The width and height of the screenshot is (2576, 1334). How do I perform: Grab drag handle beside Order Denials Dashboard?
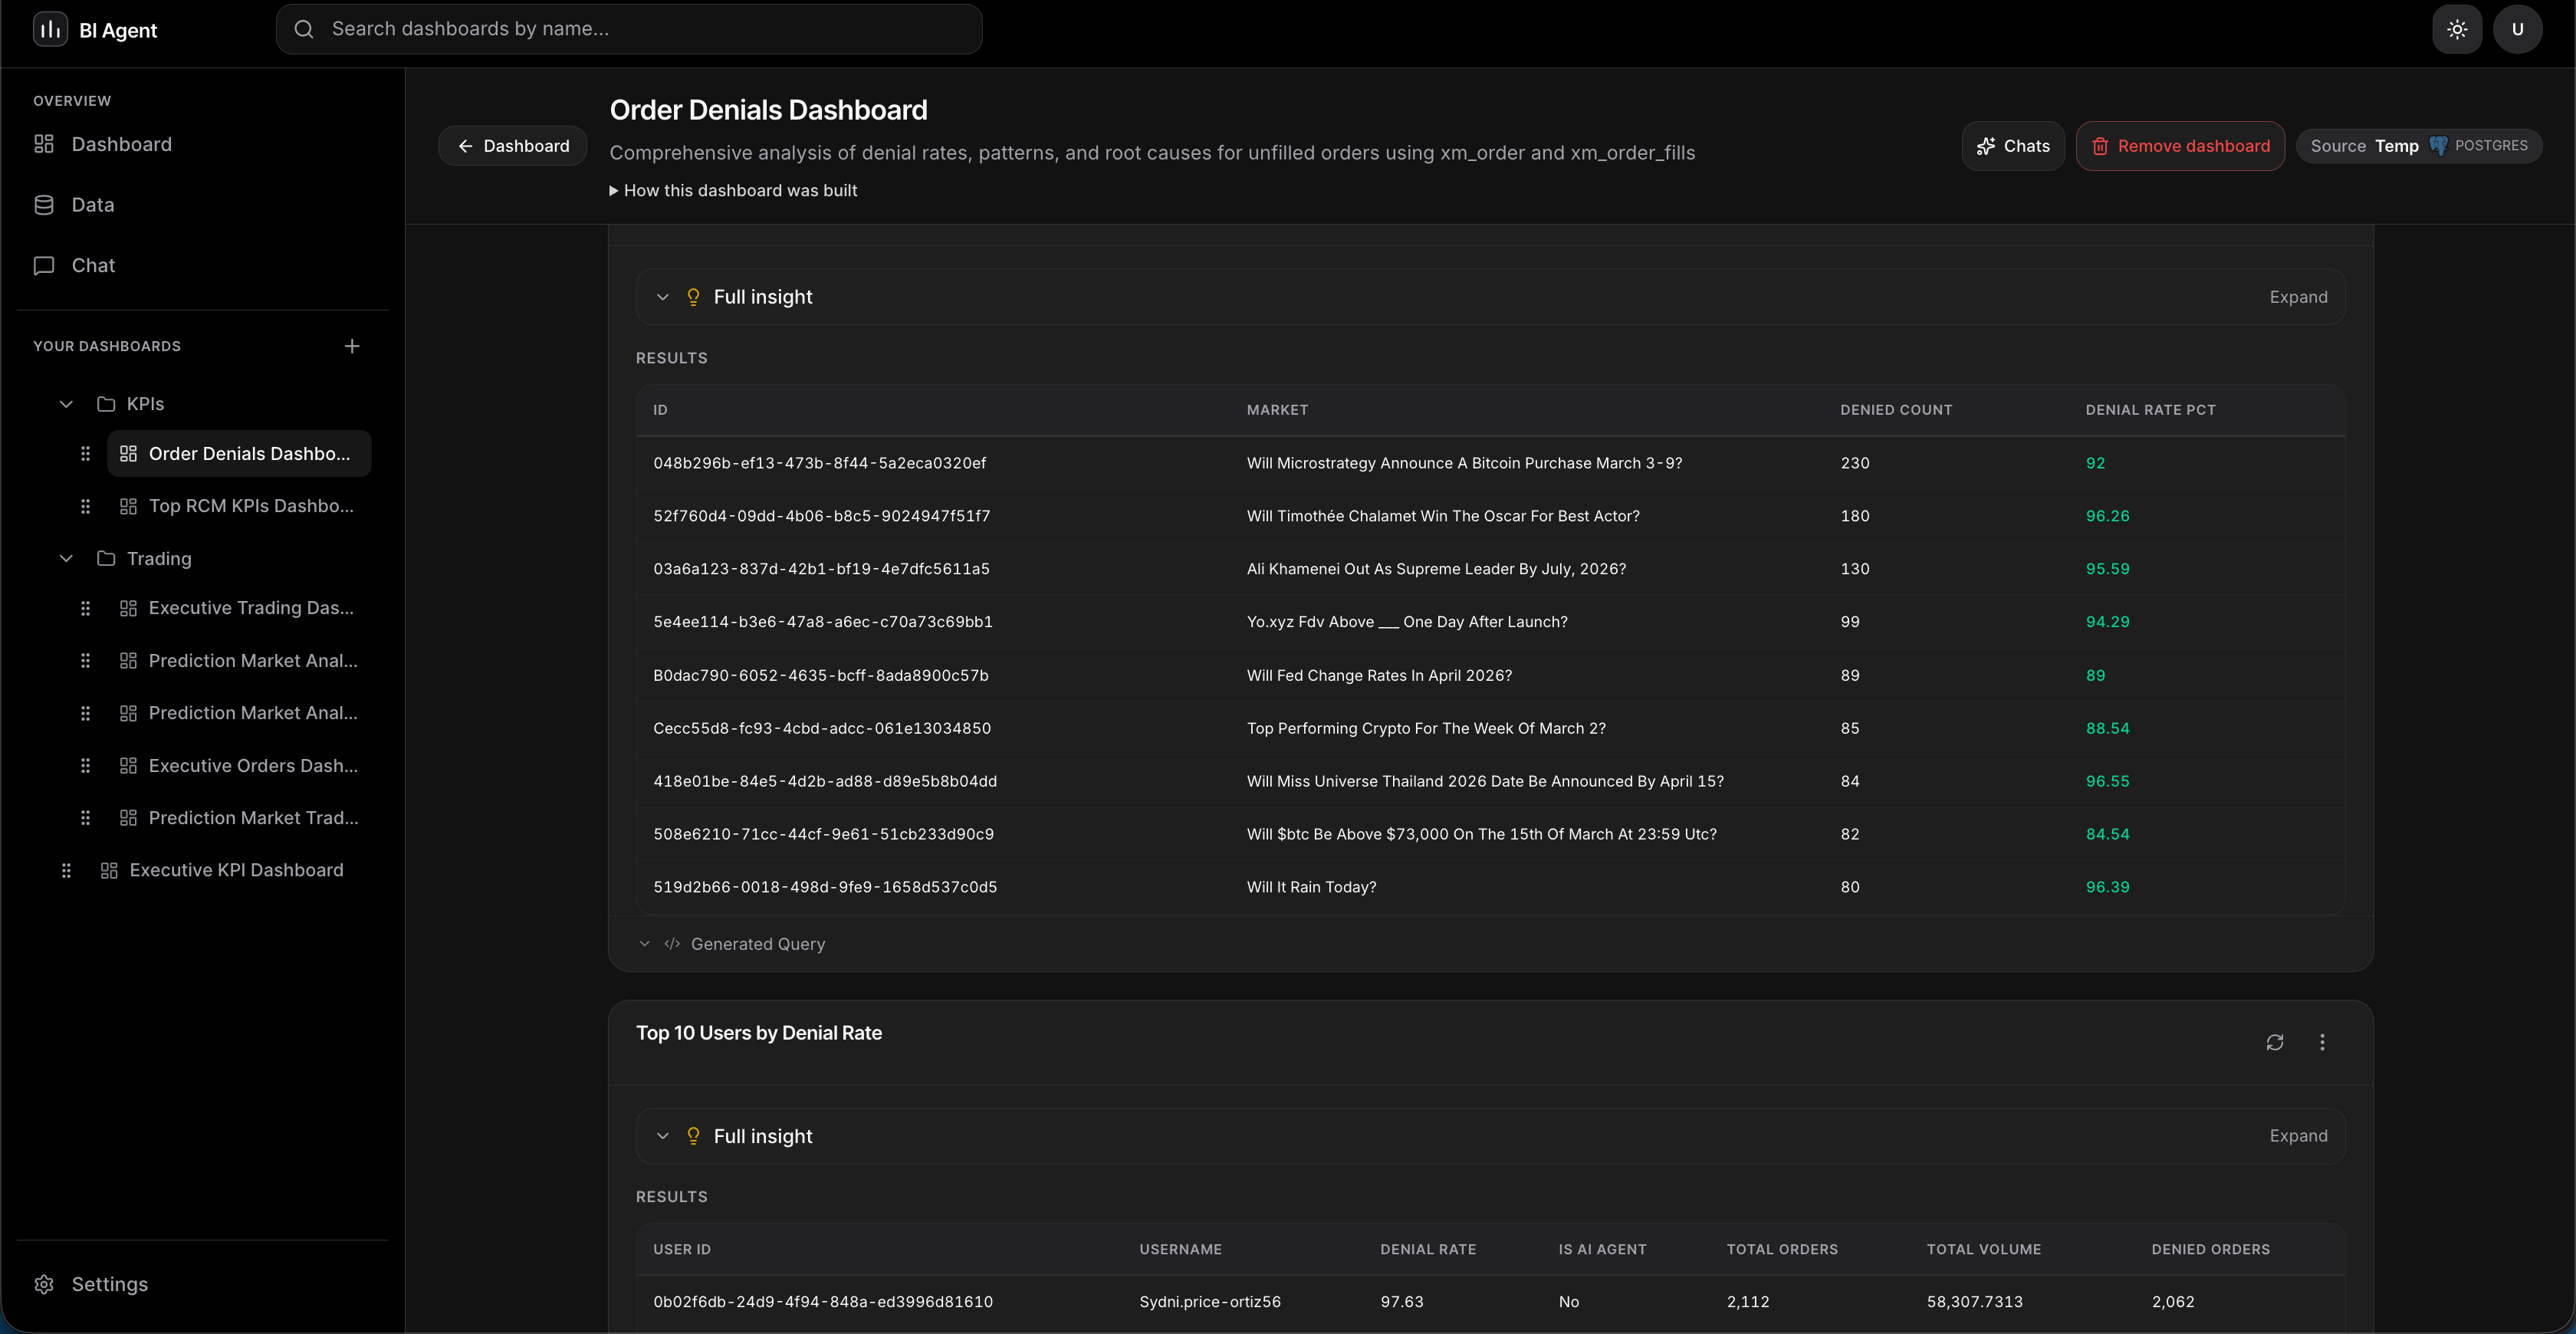[85, 454]
